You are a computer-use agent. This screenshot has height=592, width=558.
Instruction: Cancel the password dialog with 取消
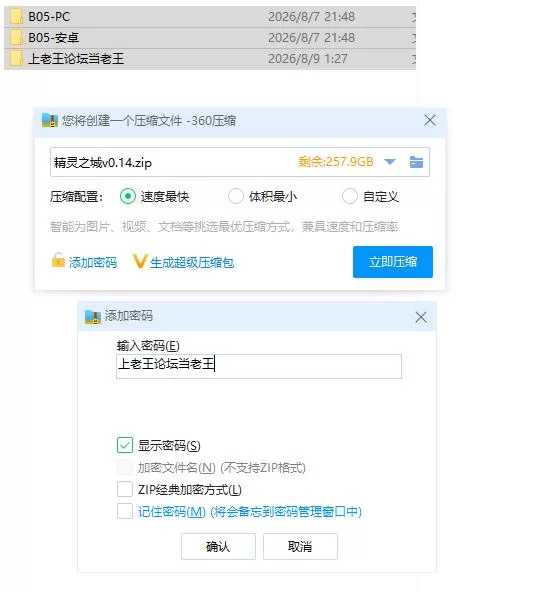pyautogui.click(x=300, y=546)
